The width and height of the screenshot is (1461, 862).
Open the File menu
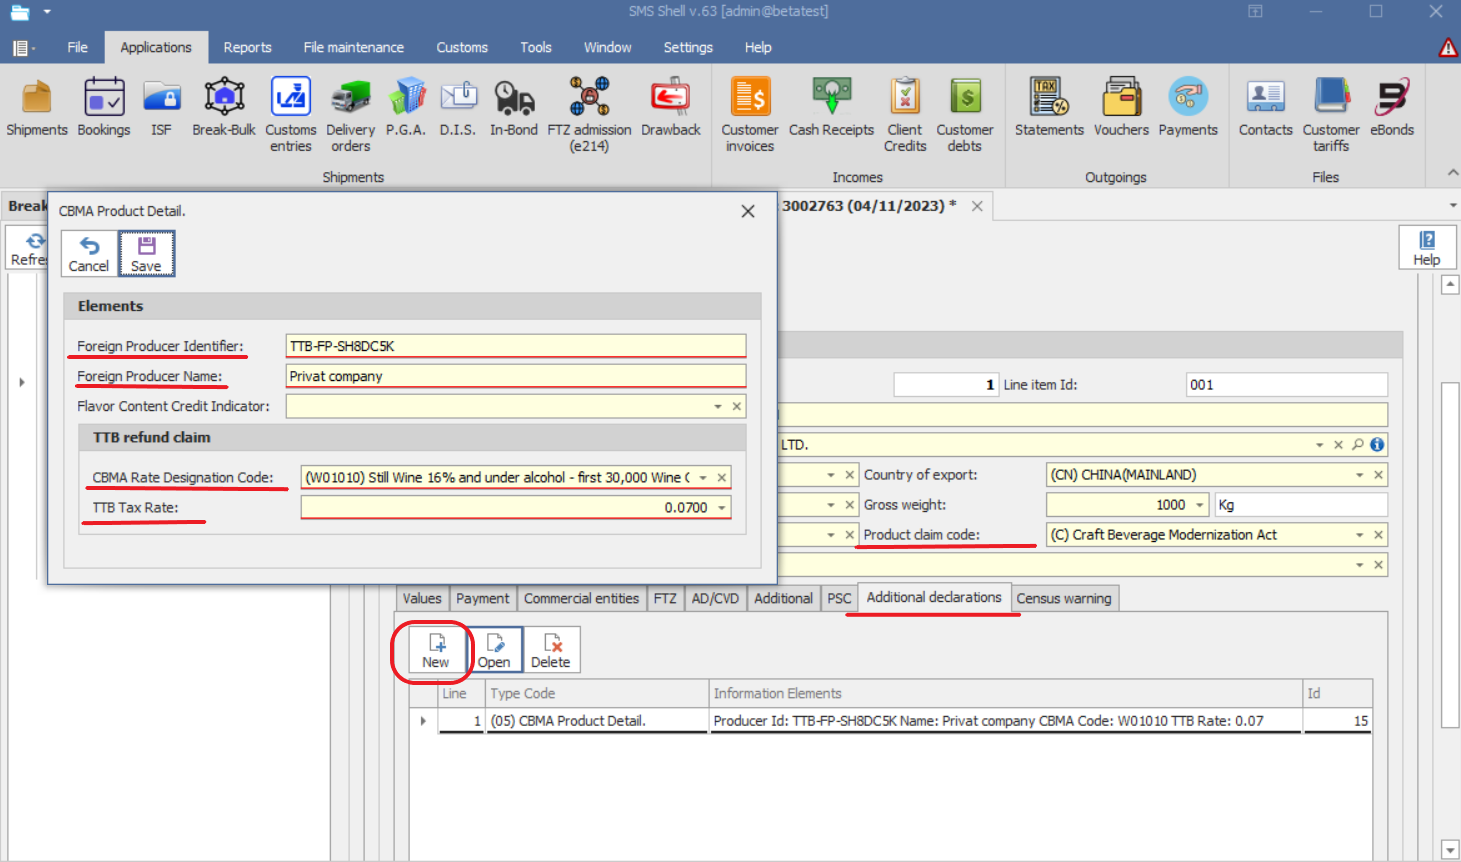pyautogui.click(x=77, y=47)
